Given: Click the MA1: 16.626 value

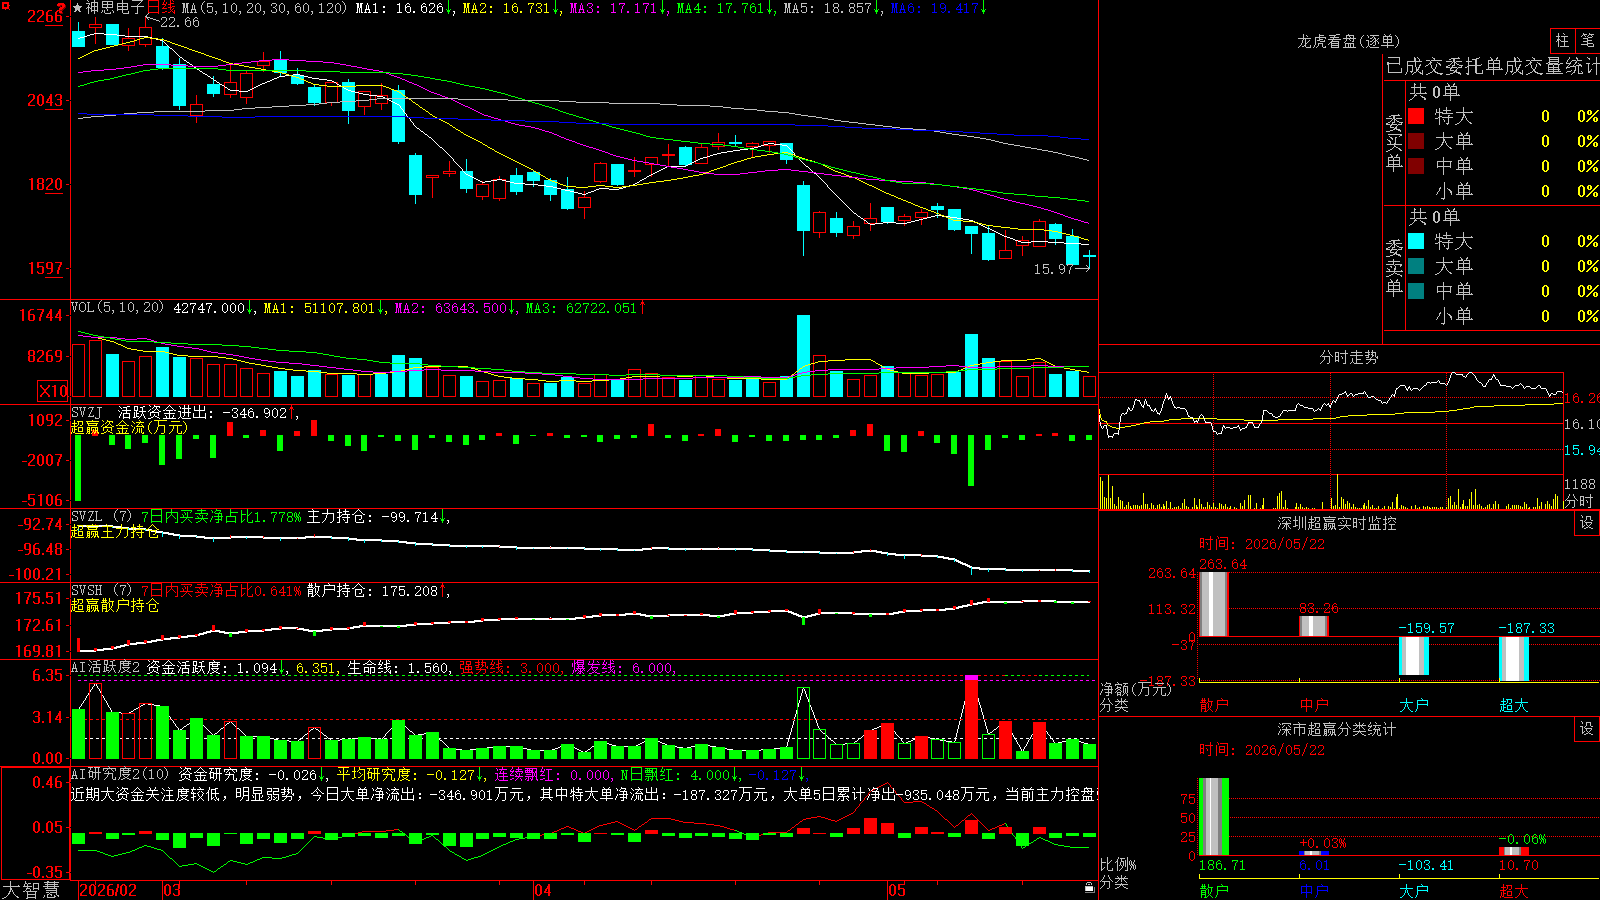Looking at the screenshot, I should 400,8.
